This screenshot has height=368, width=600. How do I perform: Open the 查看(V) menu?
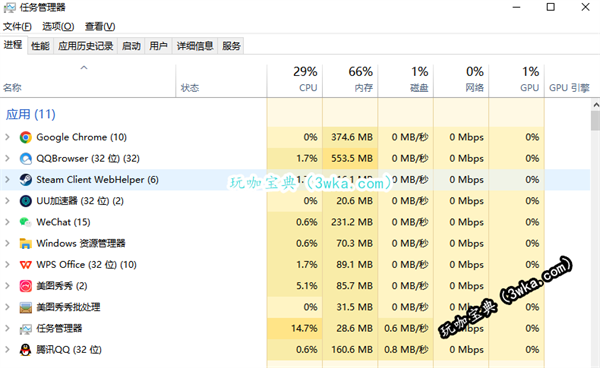(100, 26)
